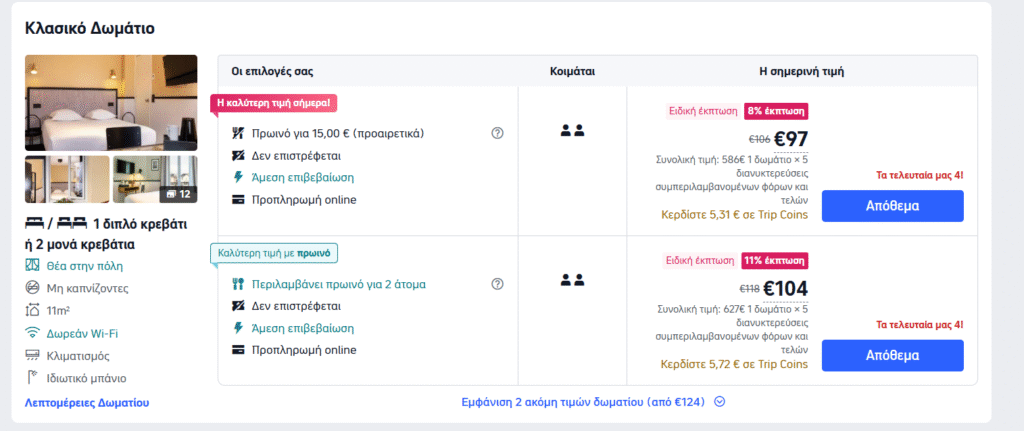Viewport: 1024px width, 431px height.
Task: Expand 2 more room prices from €124
Action: click(x=584, y=402)
